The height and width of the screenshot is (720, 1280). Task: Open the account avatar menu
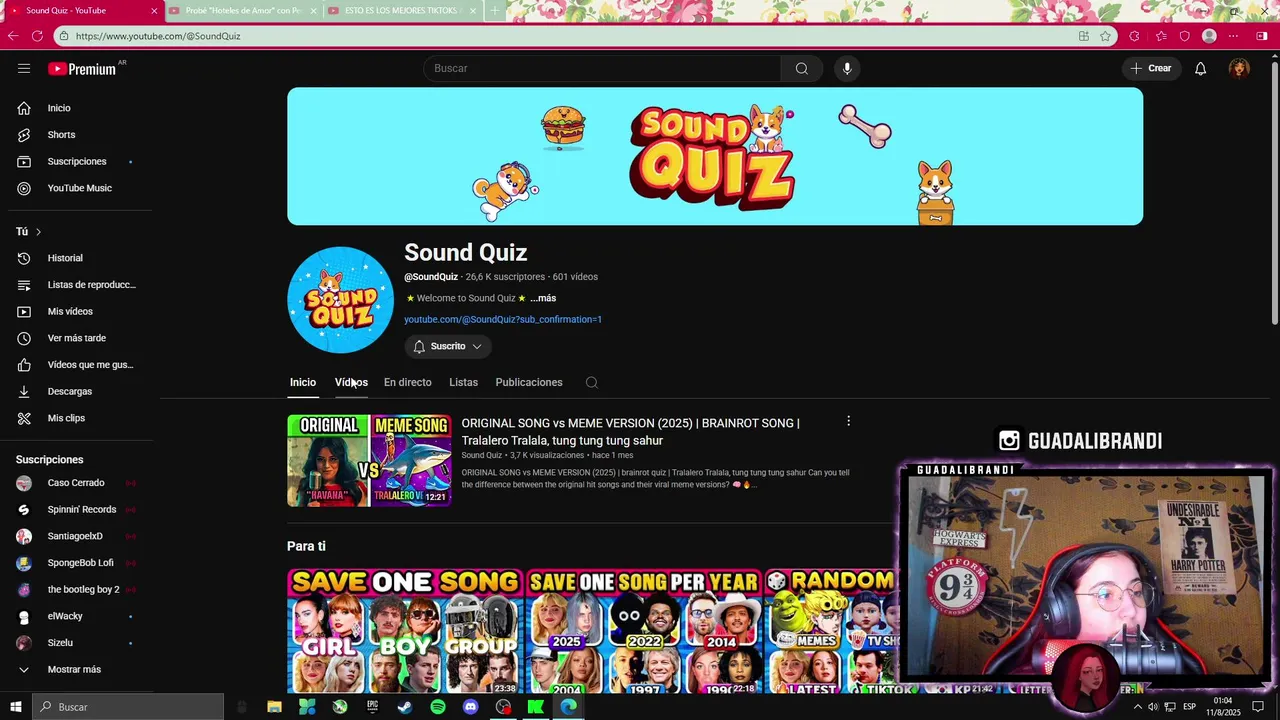pyautogui.click(x=1239, y=68)
